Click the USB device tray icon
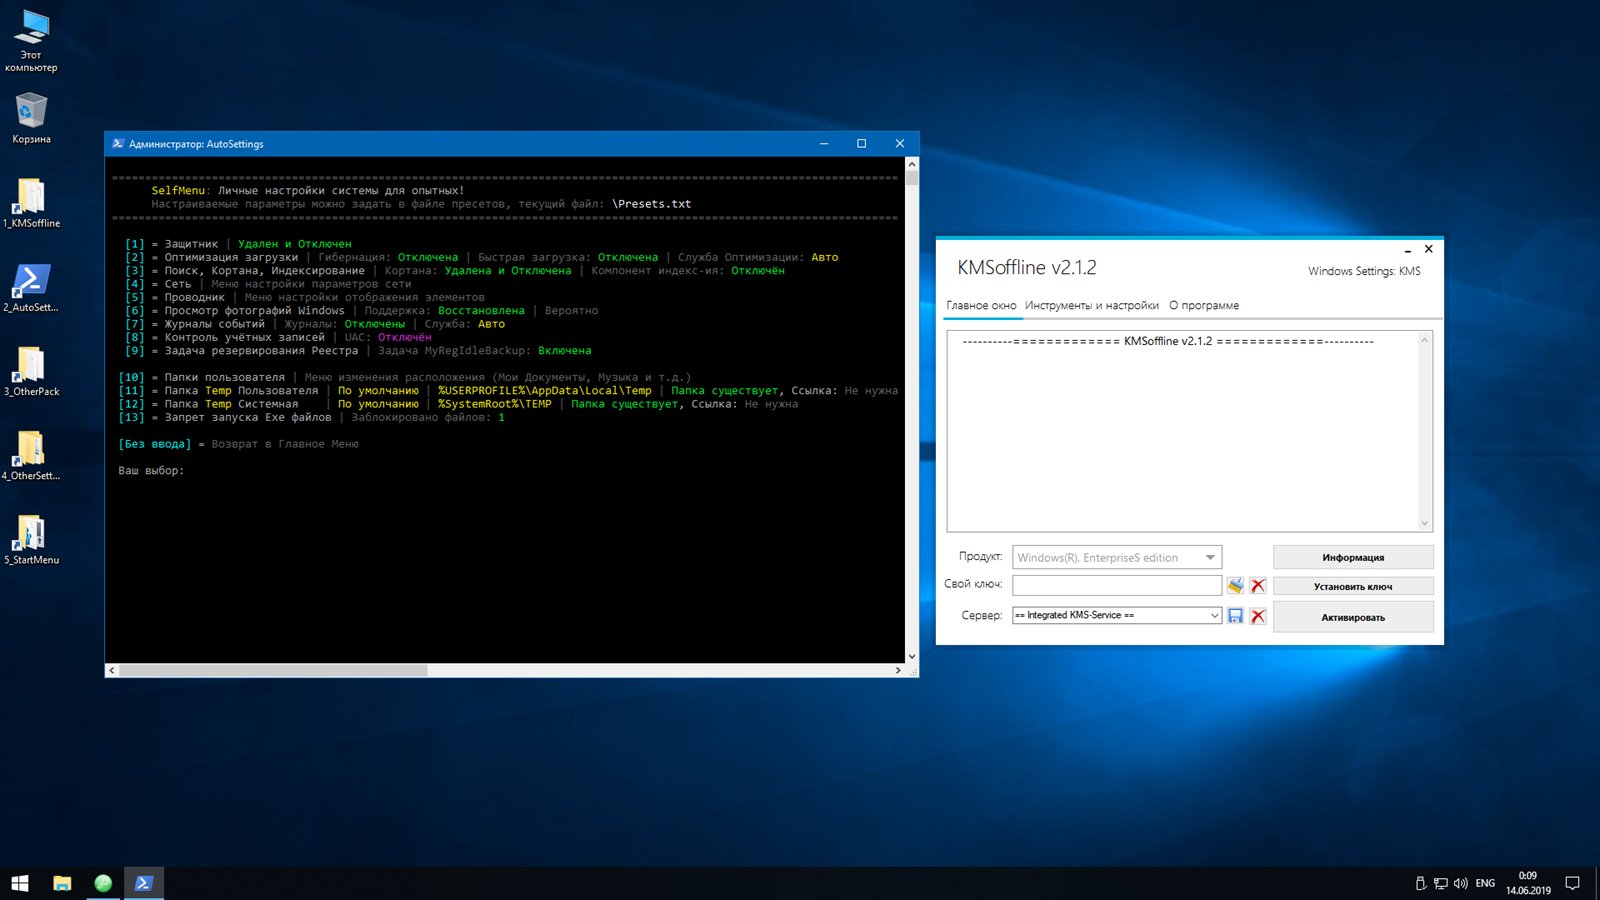 click(1421, 883)
